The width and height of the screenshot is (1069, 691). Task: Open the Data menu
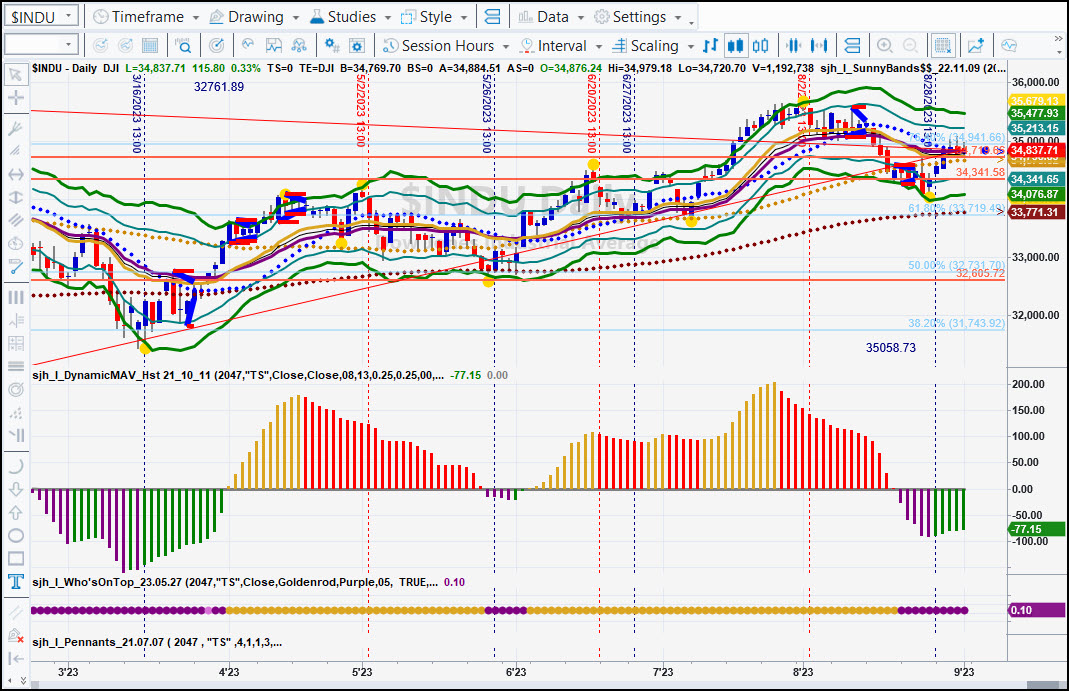click(x=543, y=16)
